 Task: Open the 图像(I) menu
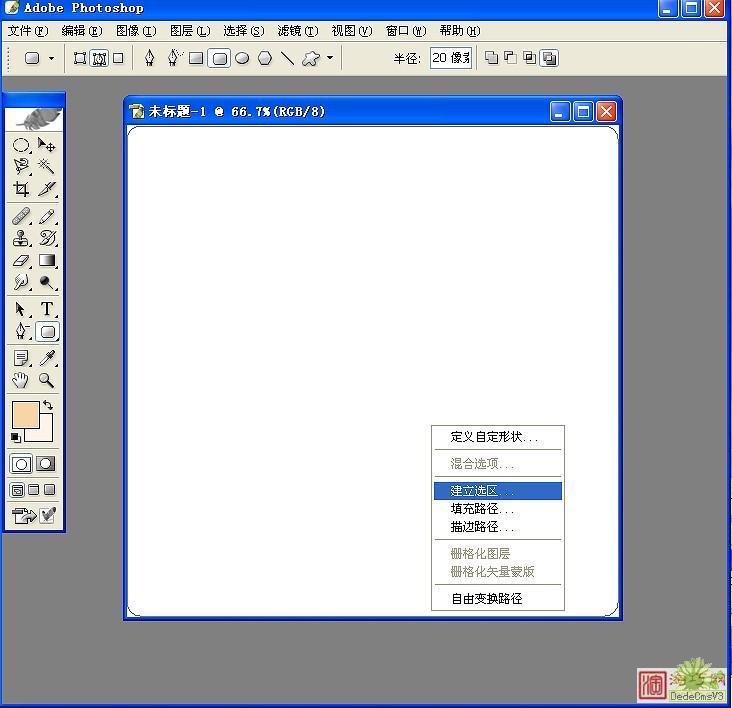[136, 31]
